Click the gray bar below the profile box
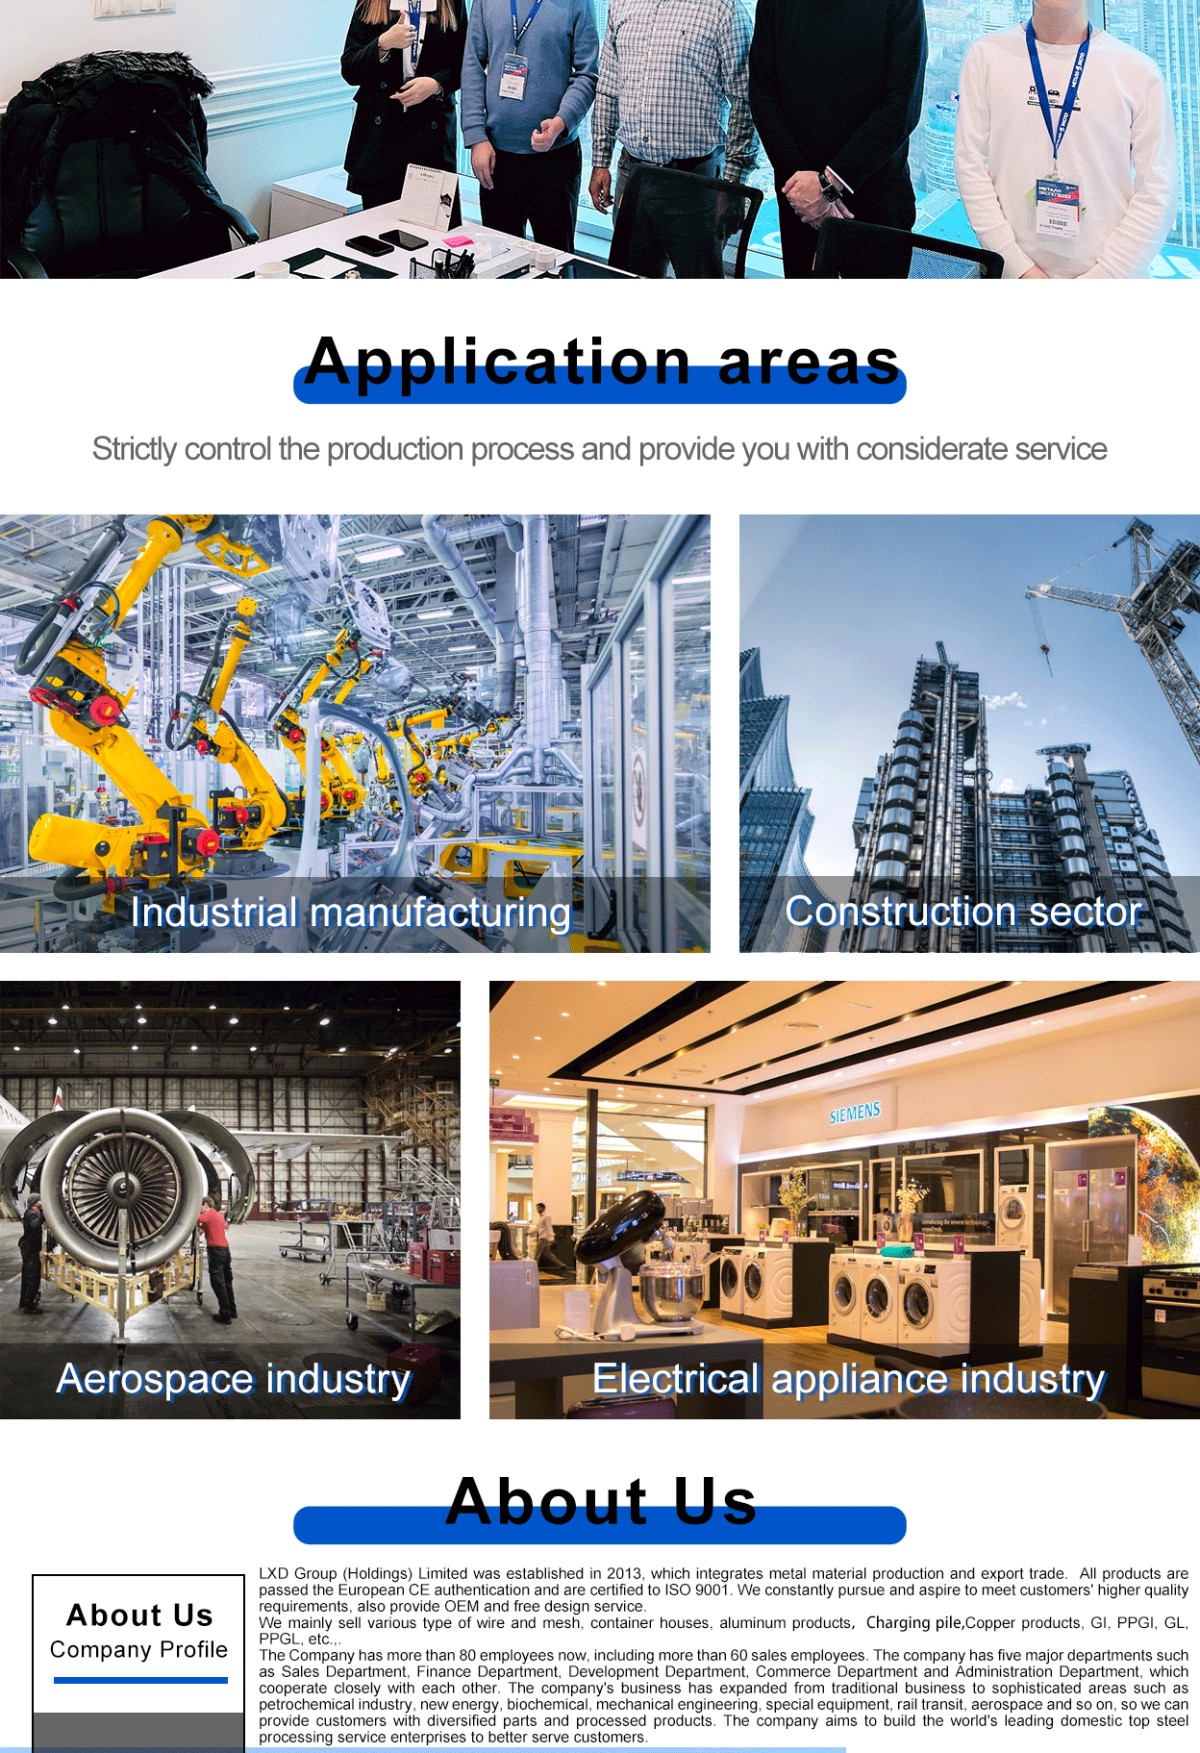Image resolution: width=1200 pixels, height=1753 pixels. click(x=139, y=1732)
